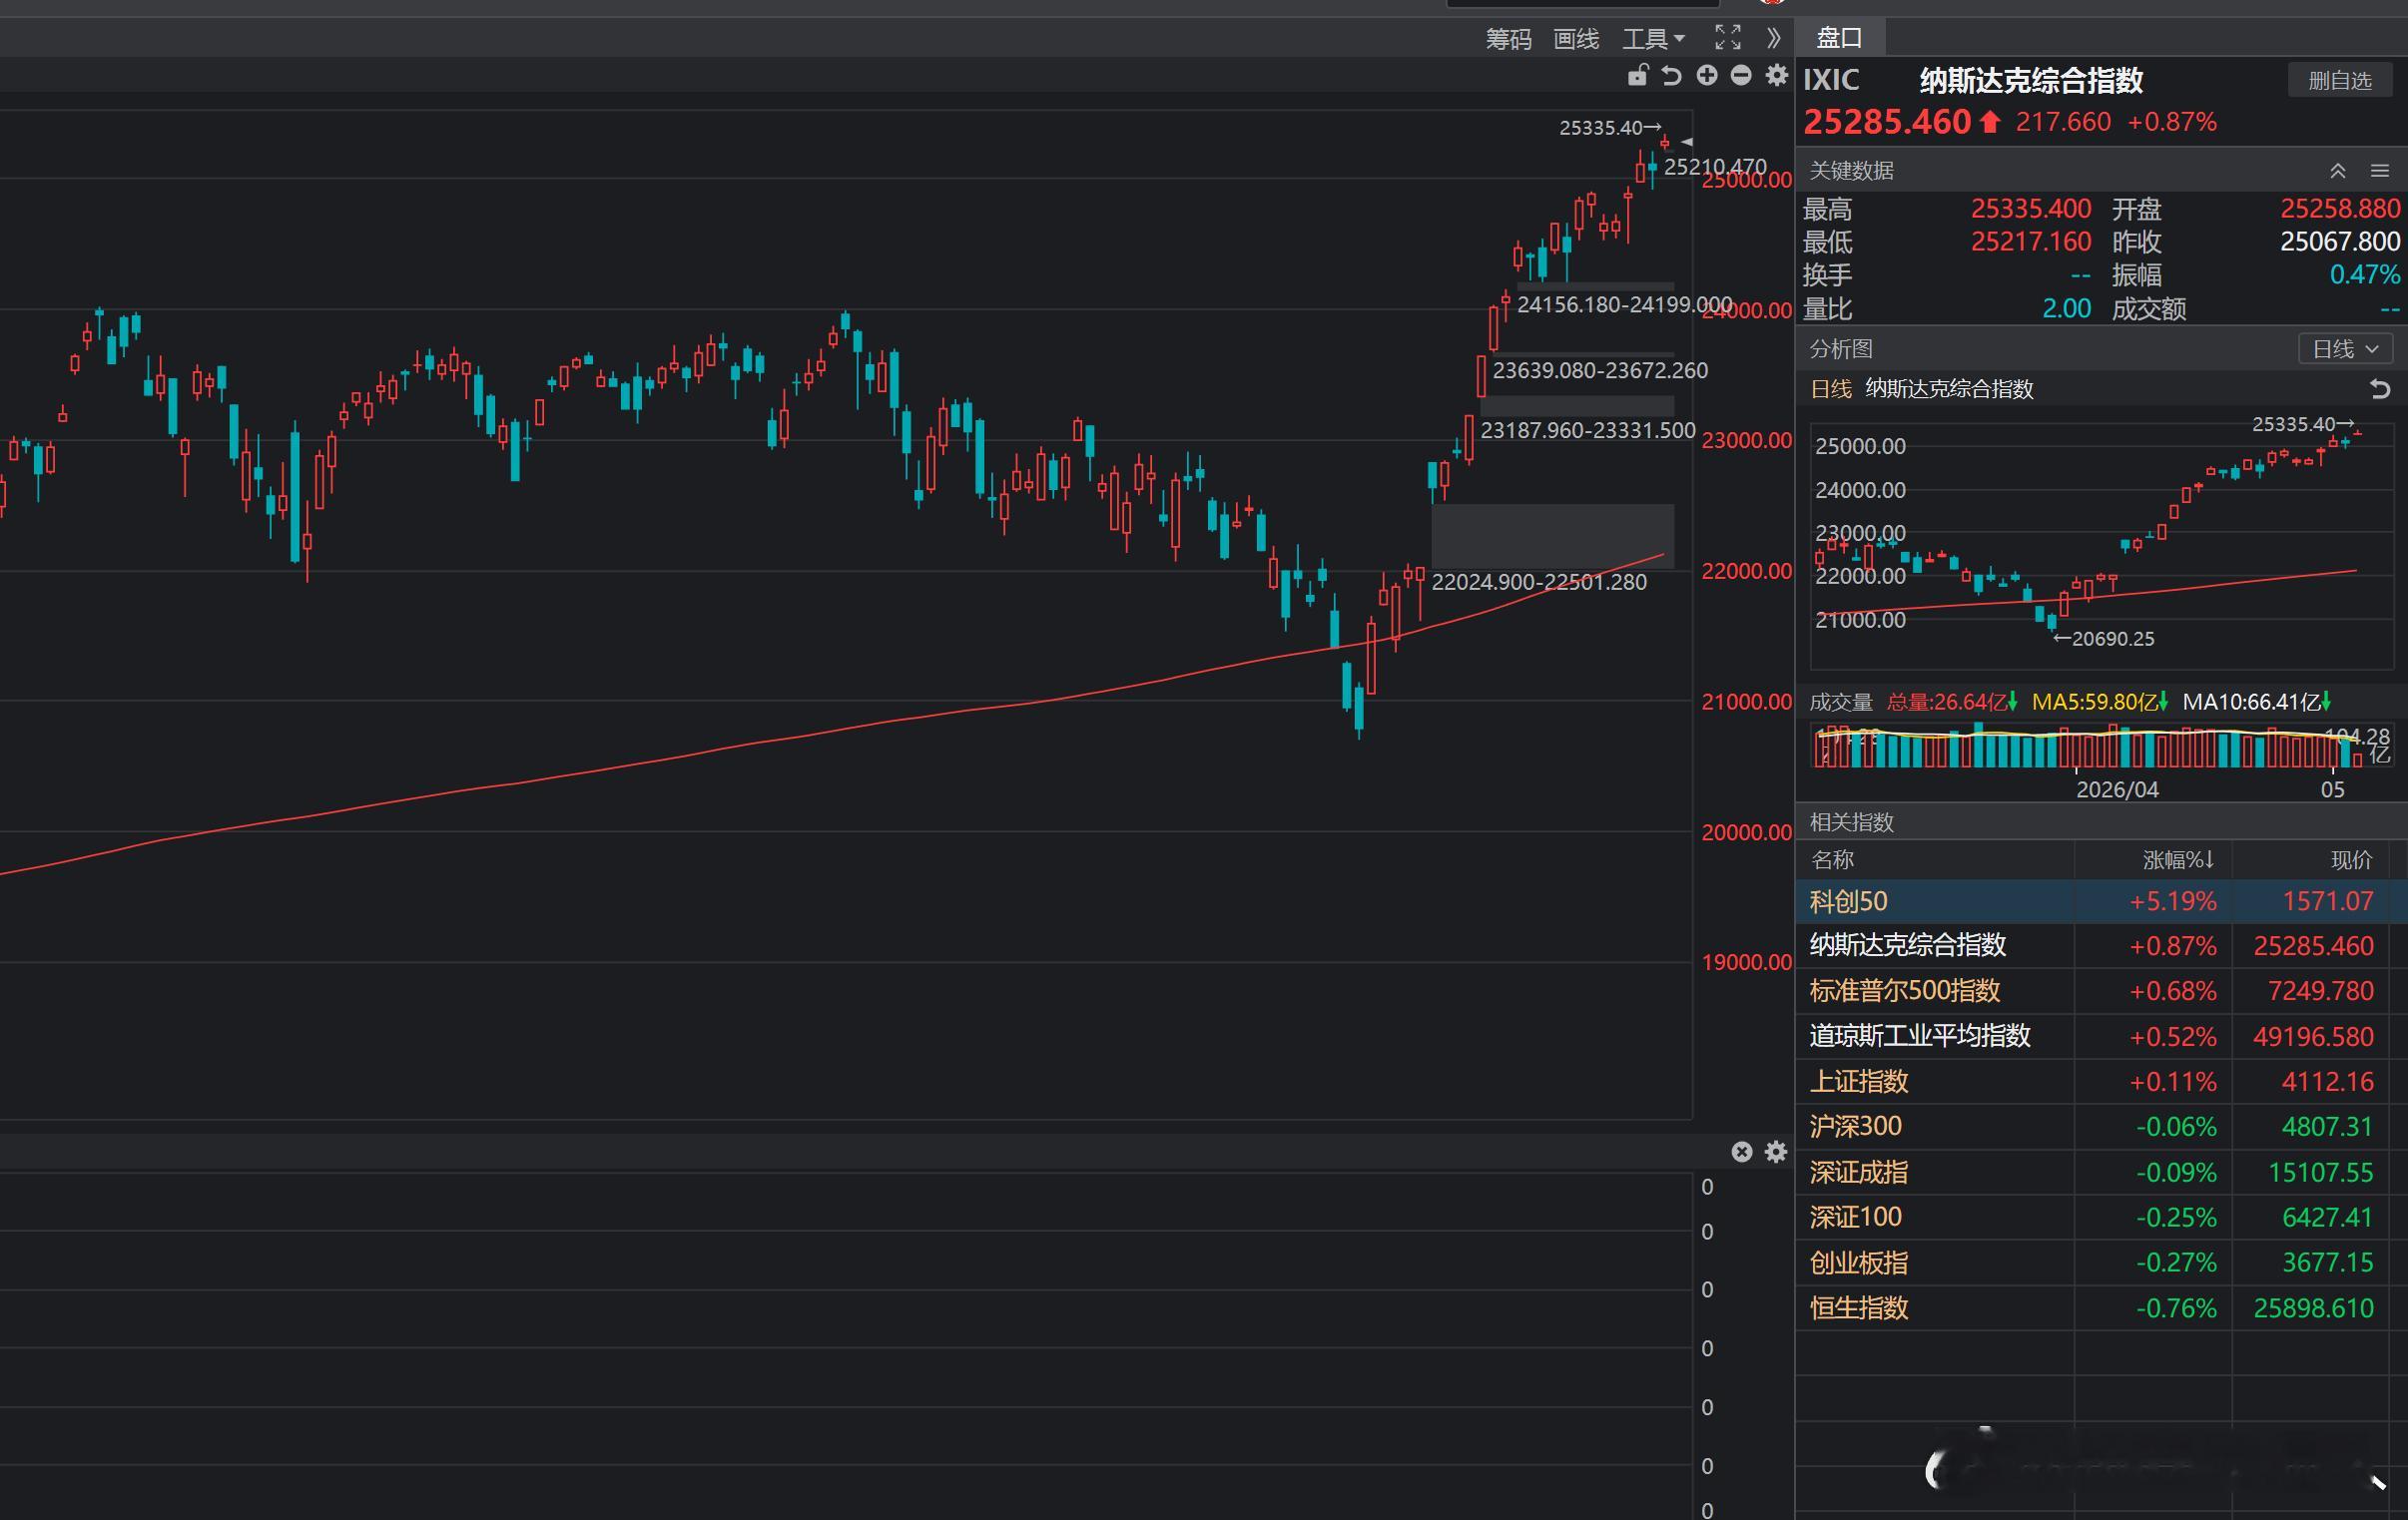Viewport: 2408px width, 1520px height.
Task: Click the 24156.180-24199.000 gap label
Action: pyautogui.click(x=1624, y=305)
